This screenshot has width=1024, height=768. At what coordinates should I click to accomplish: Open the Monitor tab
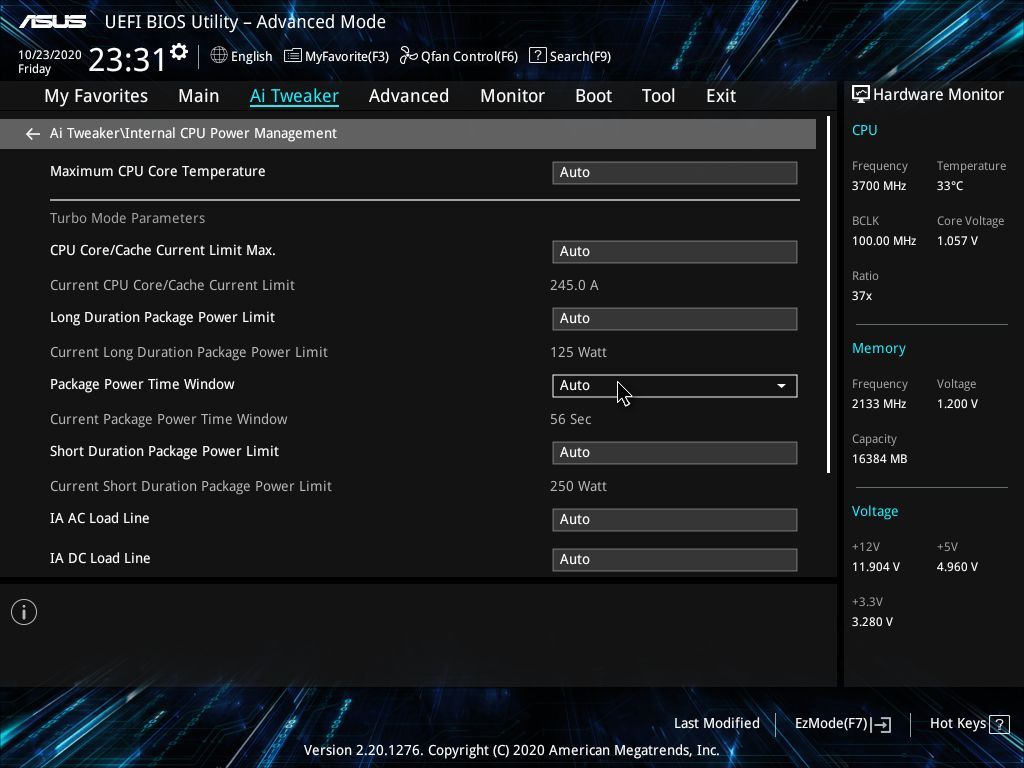(513, 96)
